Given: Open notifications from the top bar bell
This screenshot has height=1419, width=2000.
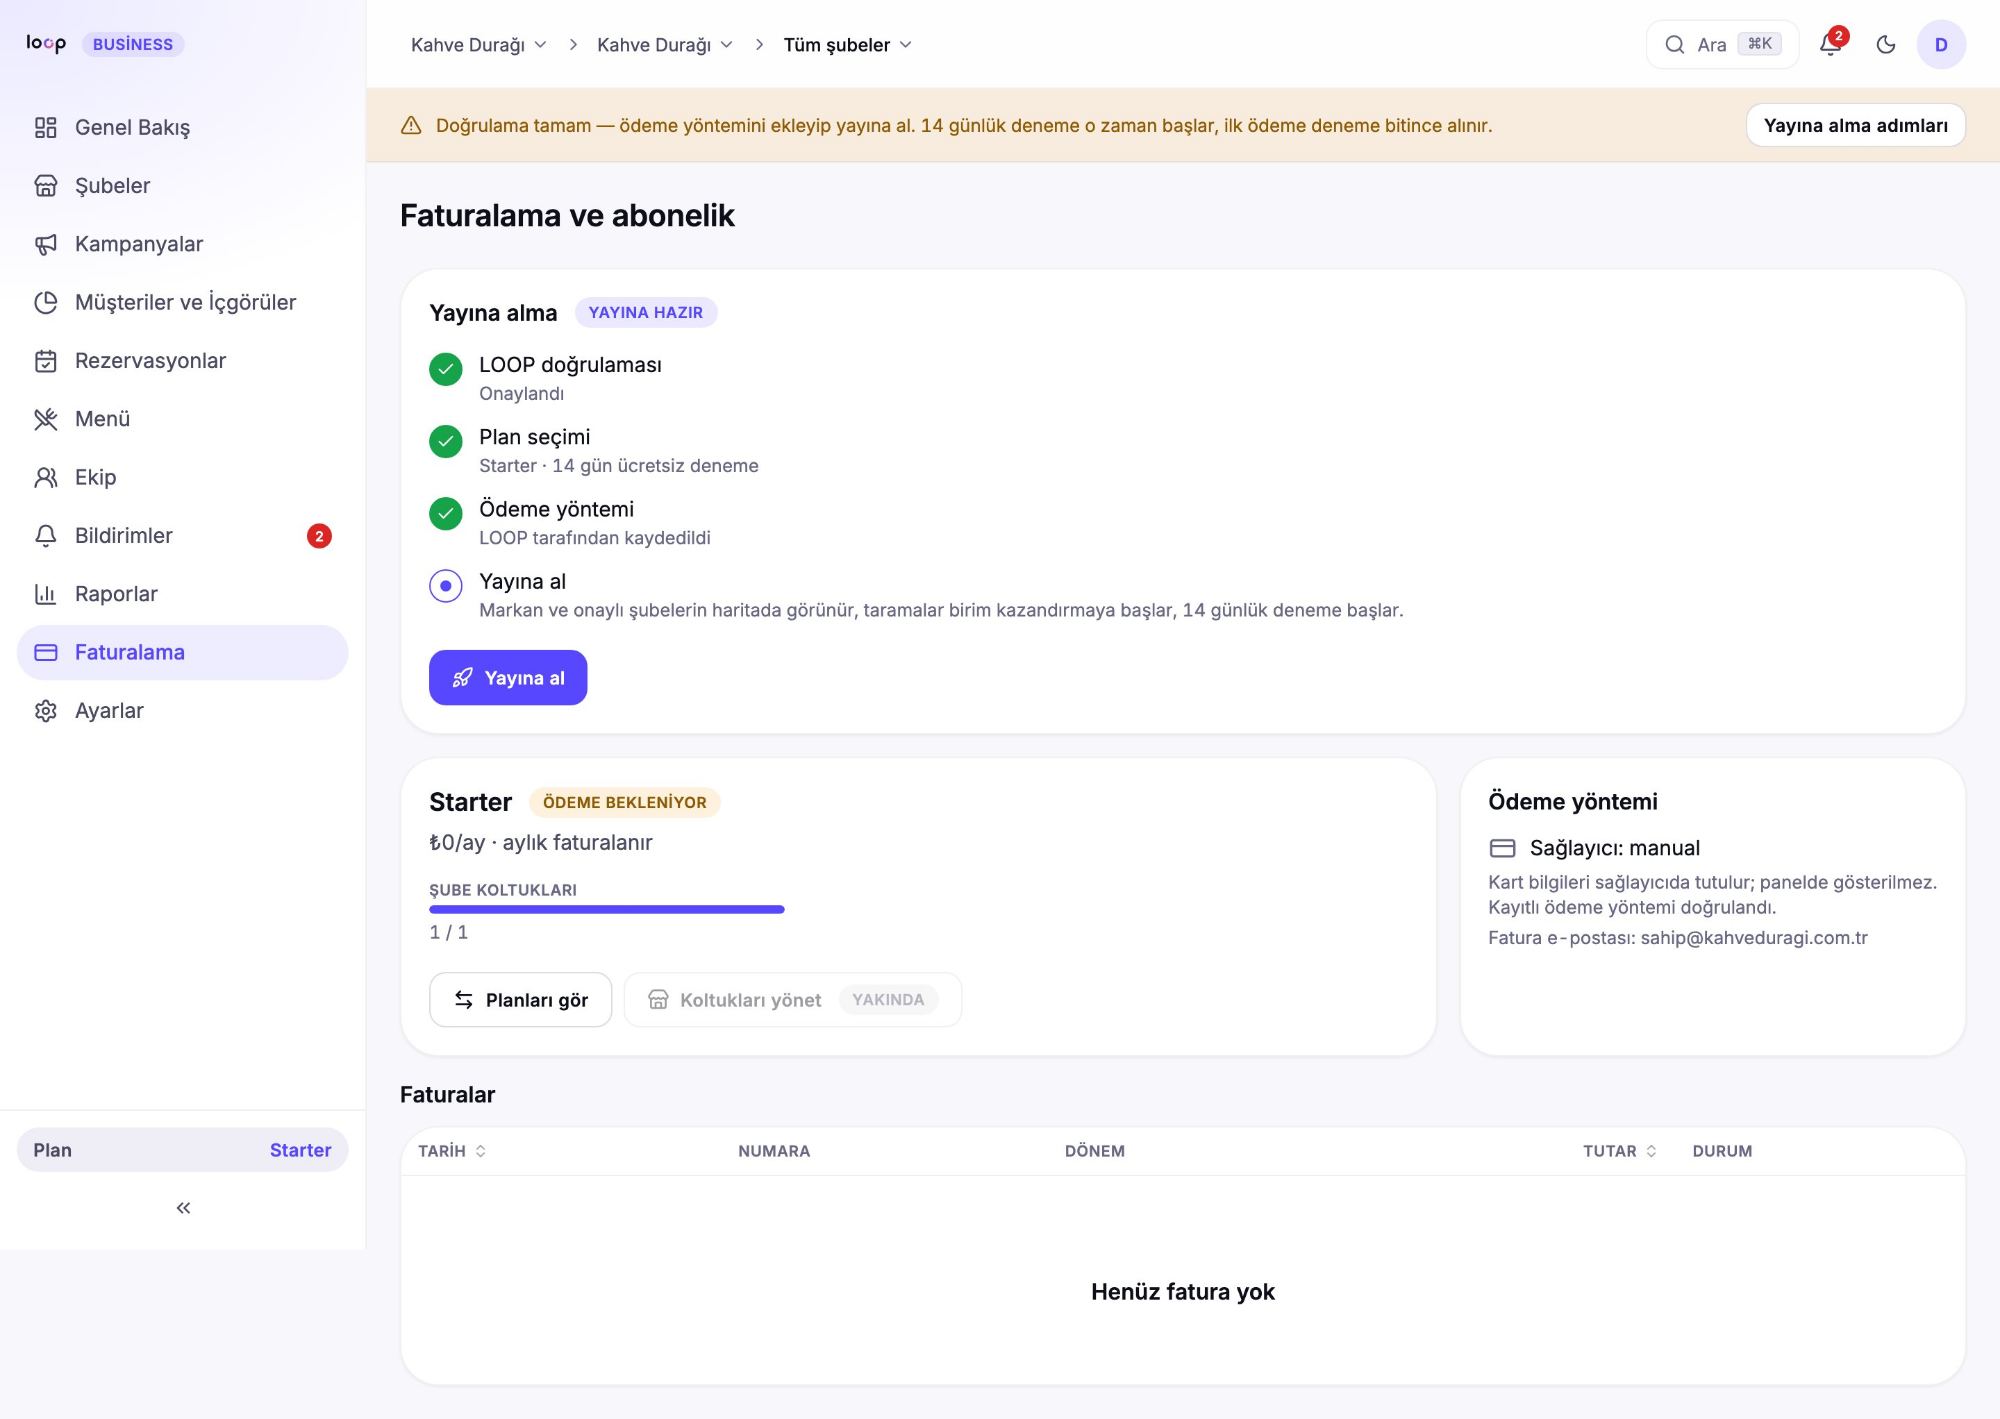Looking at the screenshot, I should point(1831,44).
